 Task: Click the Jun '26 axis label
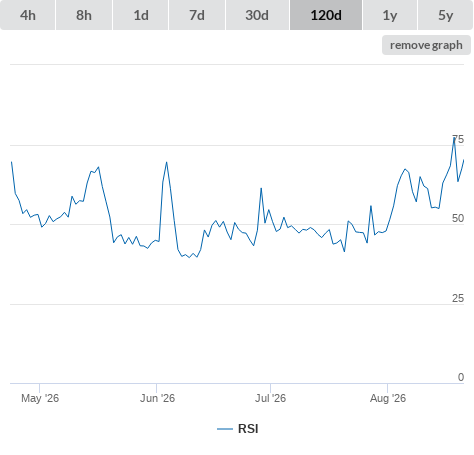pos(157,398)
